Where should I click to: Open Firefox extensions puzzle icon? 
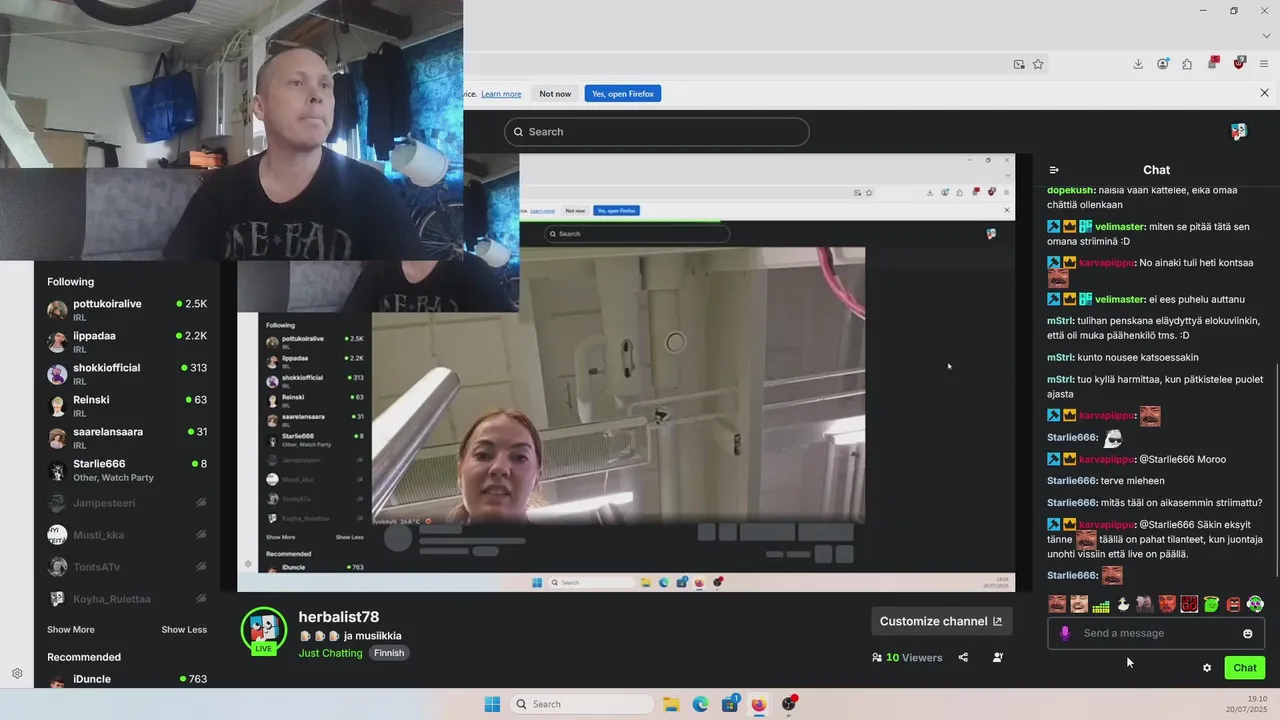[x=1187, y=64]
